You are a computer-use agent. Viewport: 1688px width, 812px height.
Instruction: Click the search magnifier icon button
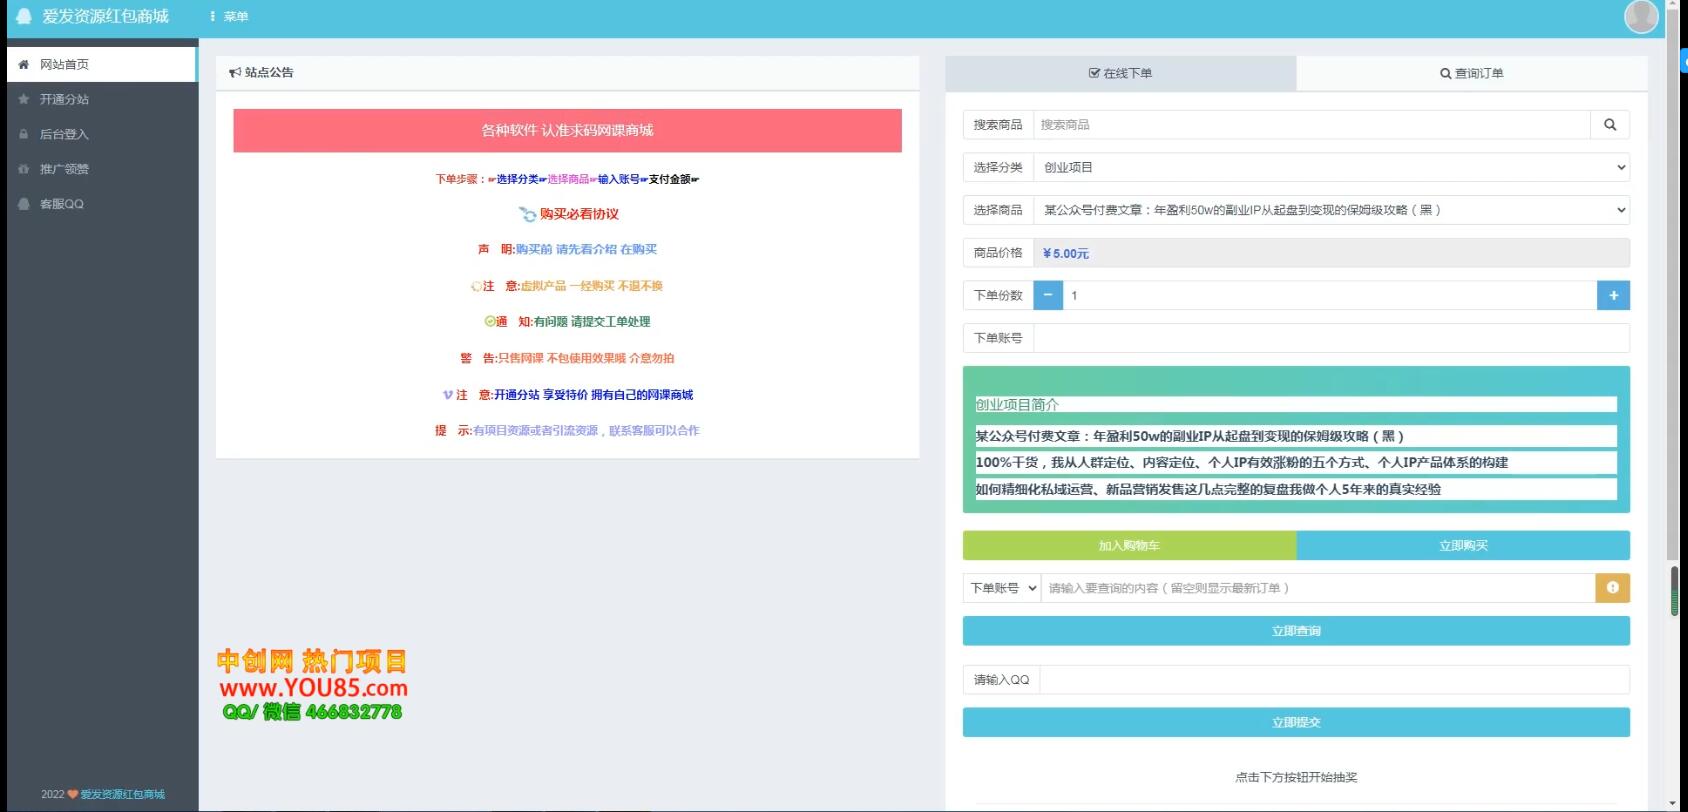(x=1609, y=125)
